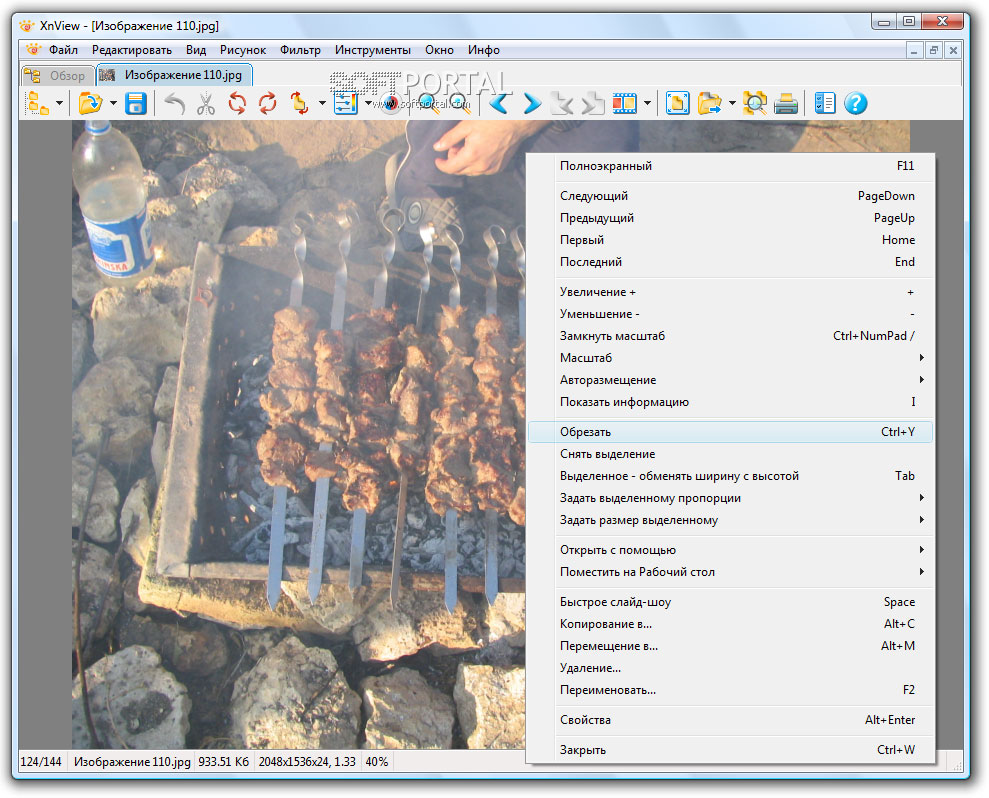989x798 pixels.
Task: Click the Undo arrow icon
Action: click(x=174, y=103)
